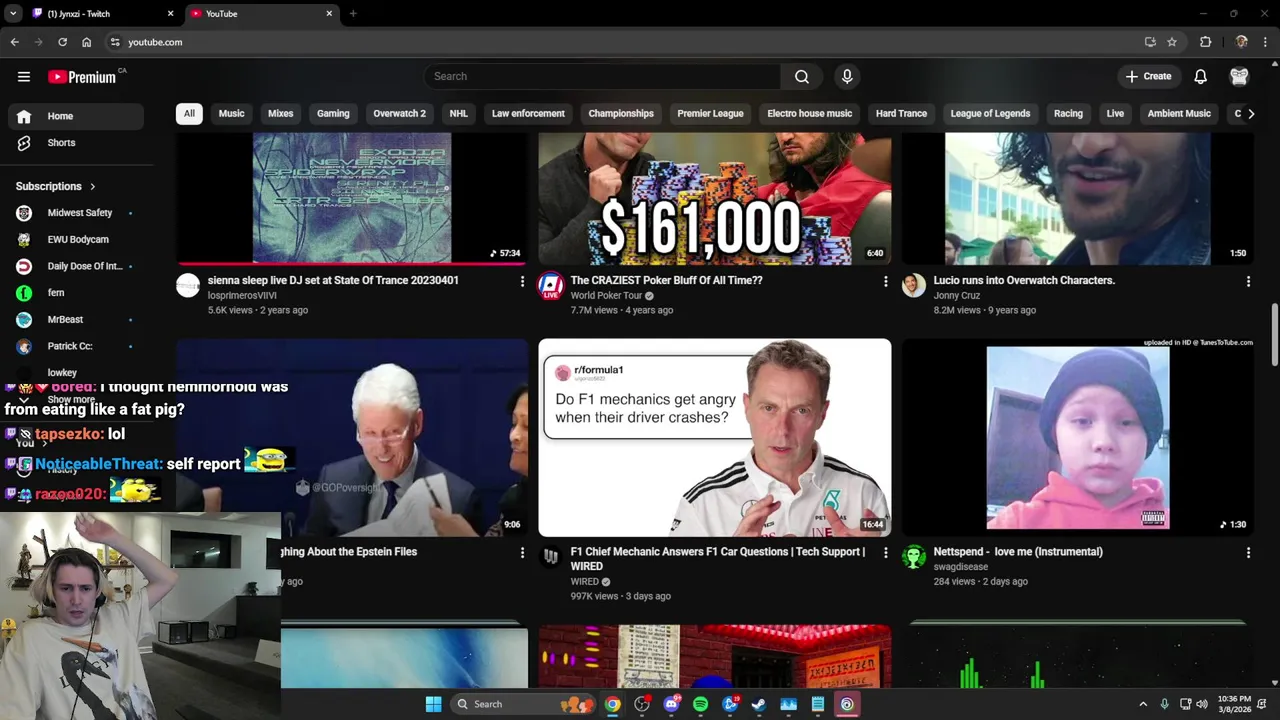Open the account avatar menu
Viewport: 1280px width, 720px height.
(x=1239, y=76)
